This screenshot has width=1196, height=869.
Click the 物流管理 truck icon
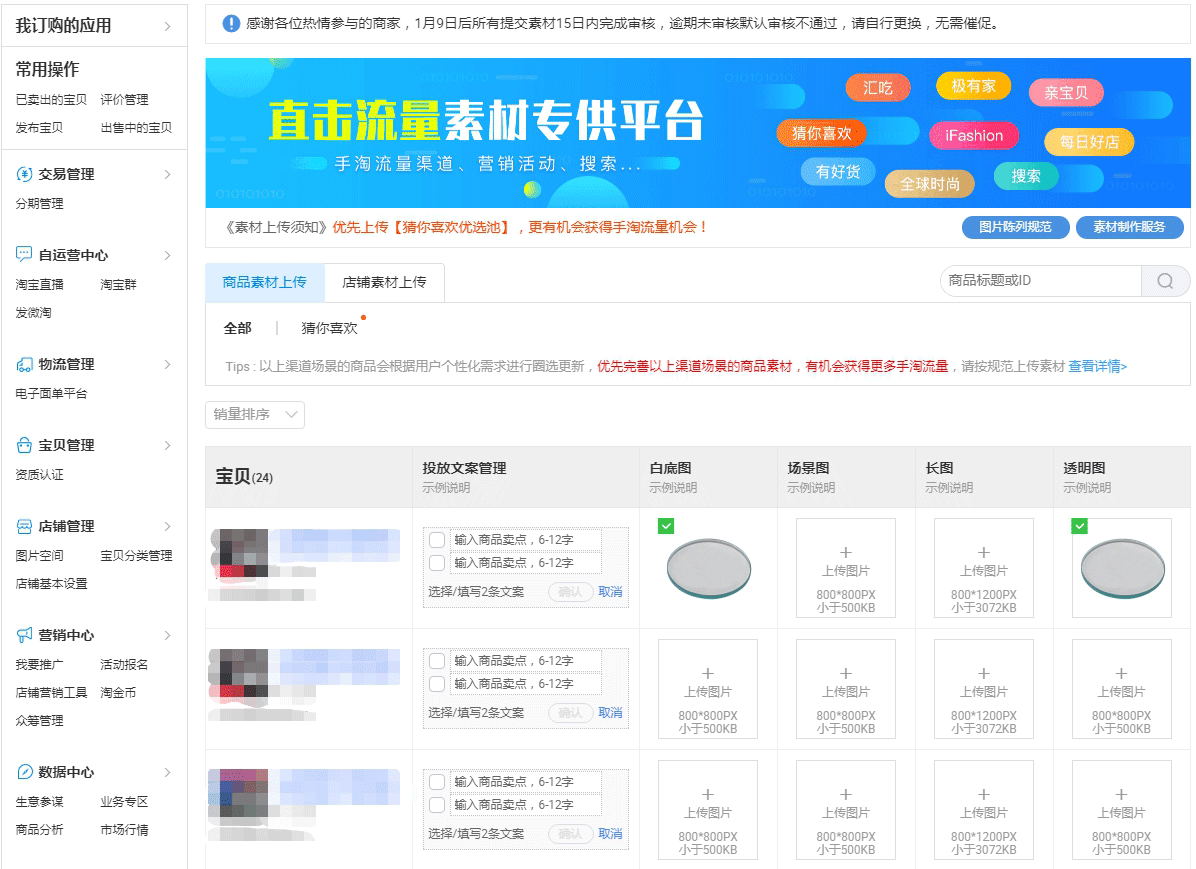(x=25, y=364)
